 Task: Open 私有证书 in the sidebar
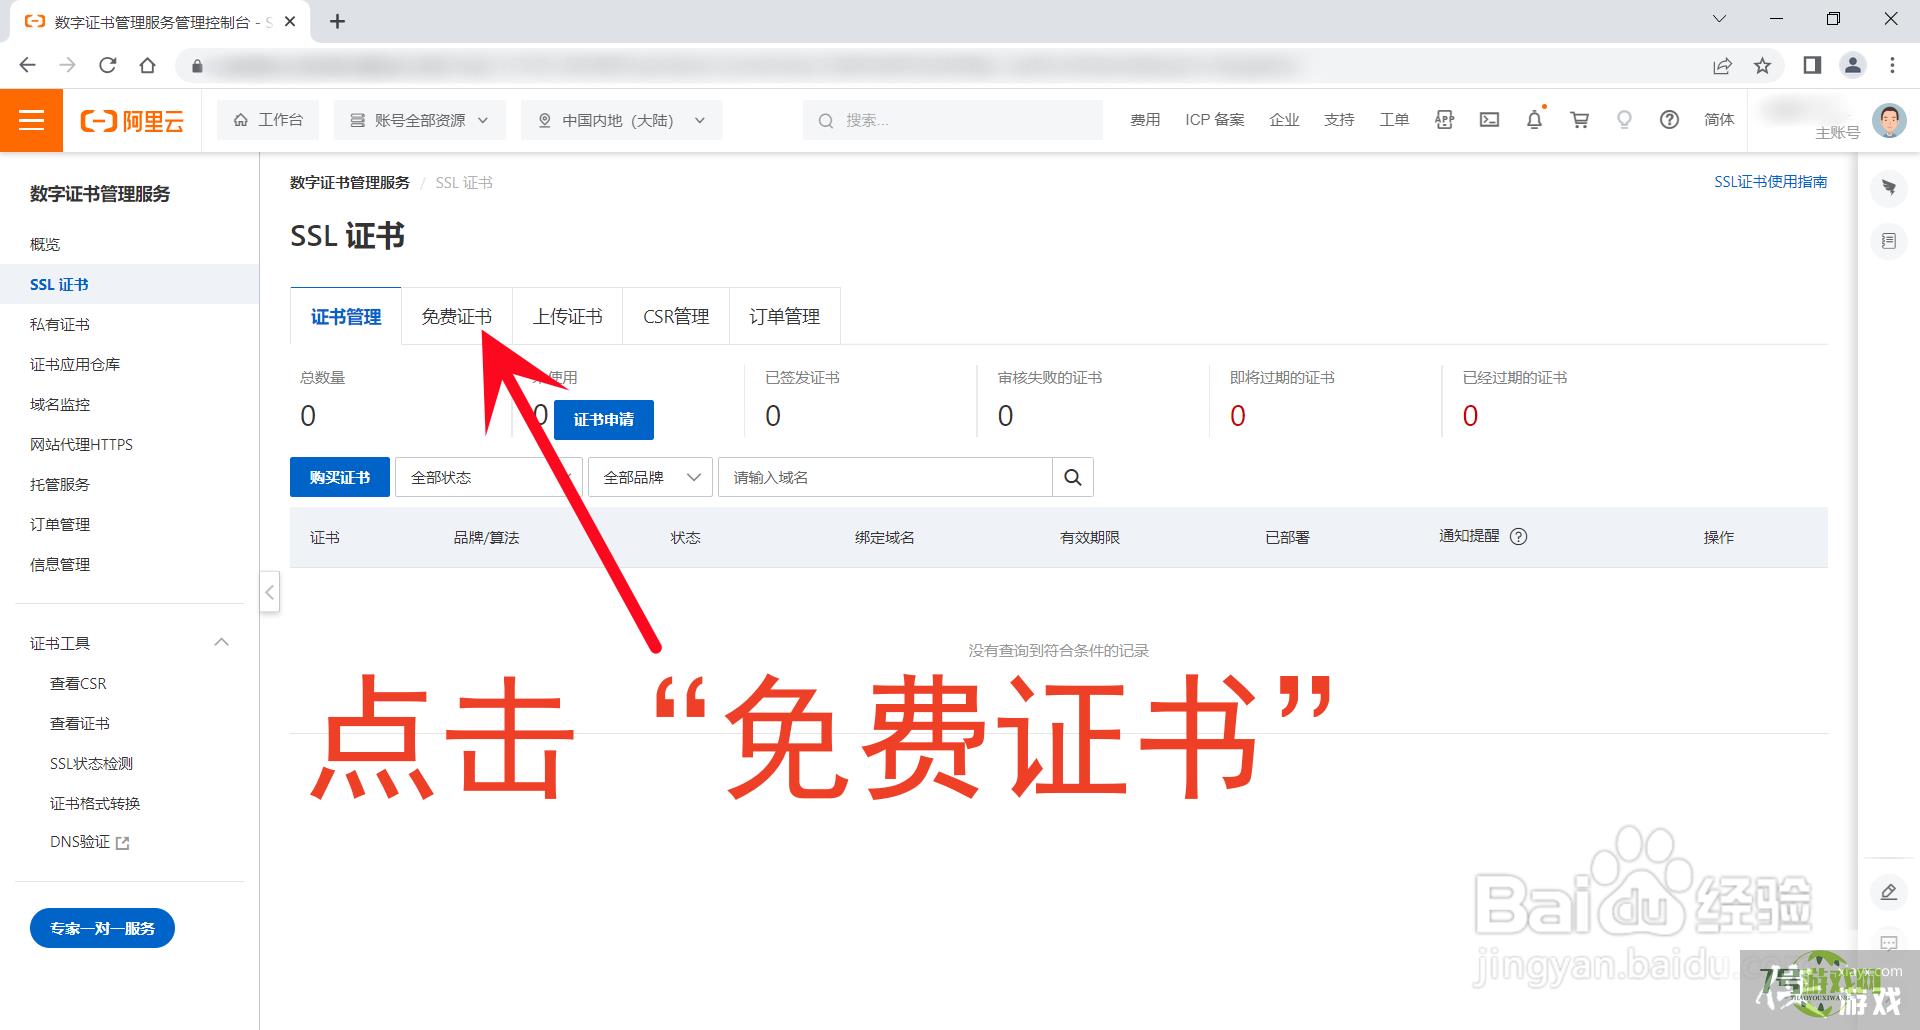click(60, 324)
